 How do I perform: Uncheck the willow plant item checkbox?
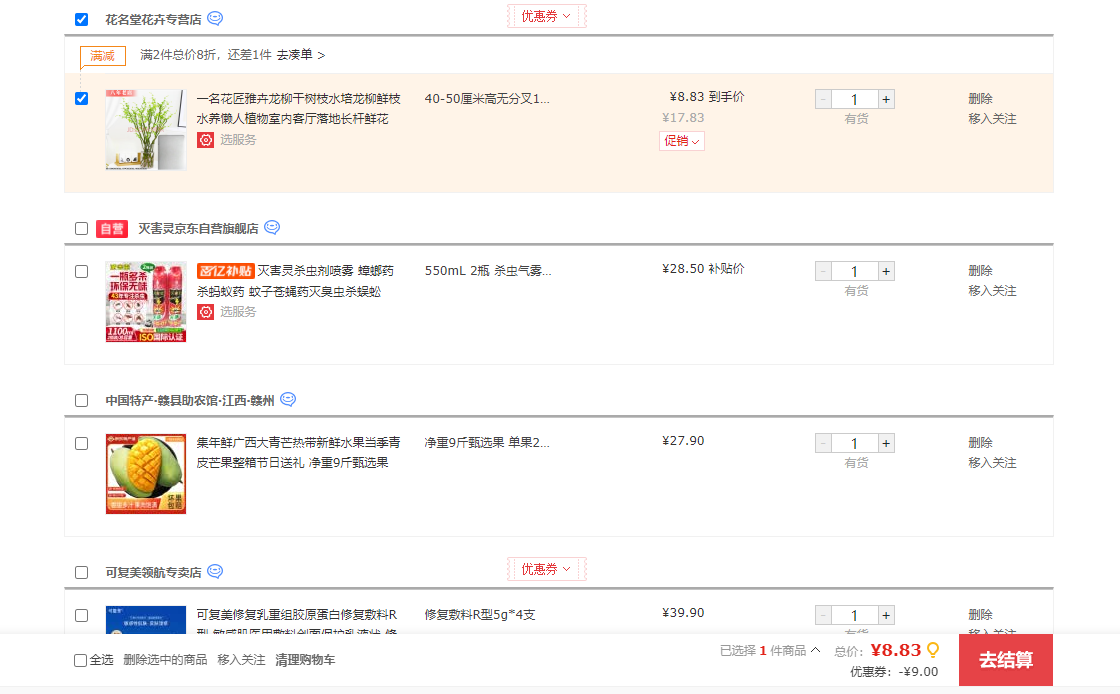82,98
